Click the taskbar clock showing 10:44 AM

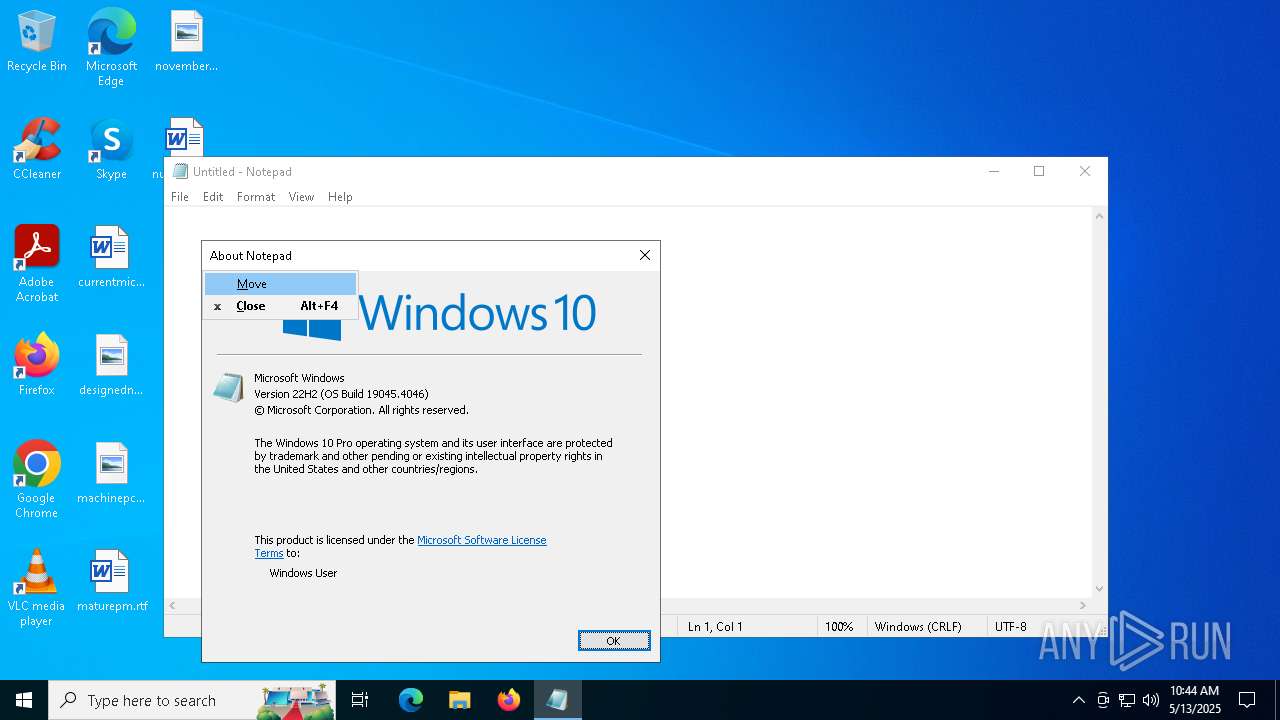click(1195, 700)
